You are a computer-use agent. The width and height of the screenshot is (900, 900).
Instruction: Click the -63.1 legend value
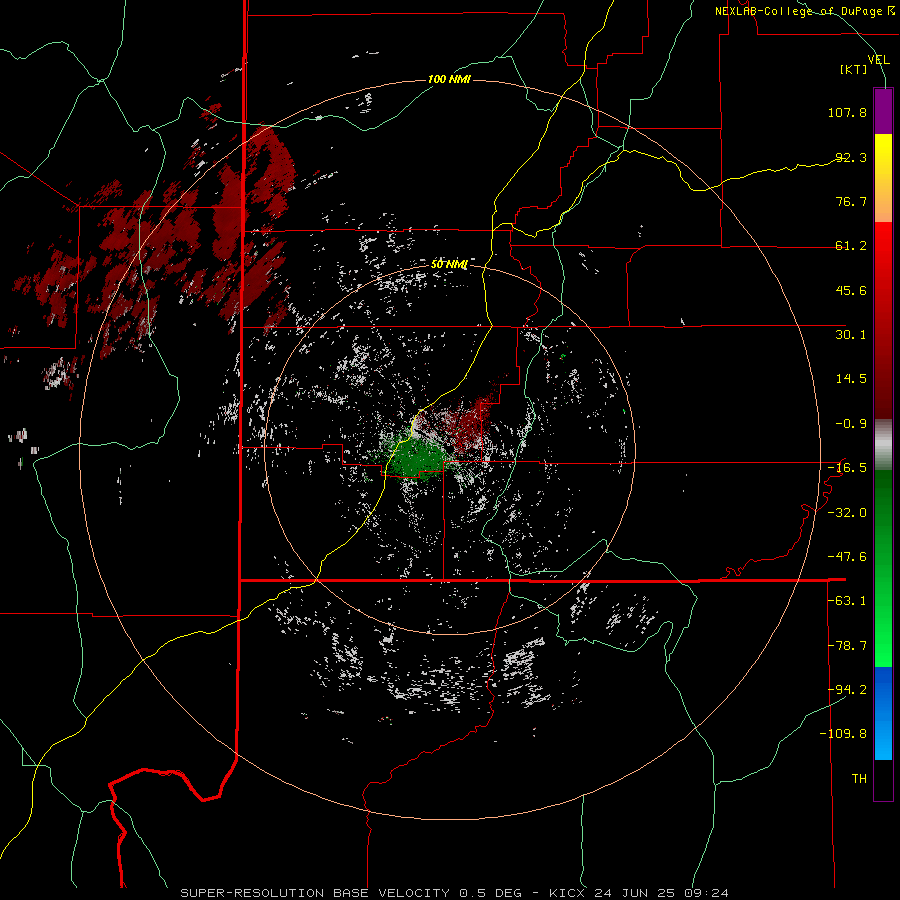point(847,601)
